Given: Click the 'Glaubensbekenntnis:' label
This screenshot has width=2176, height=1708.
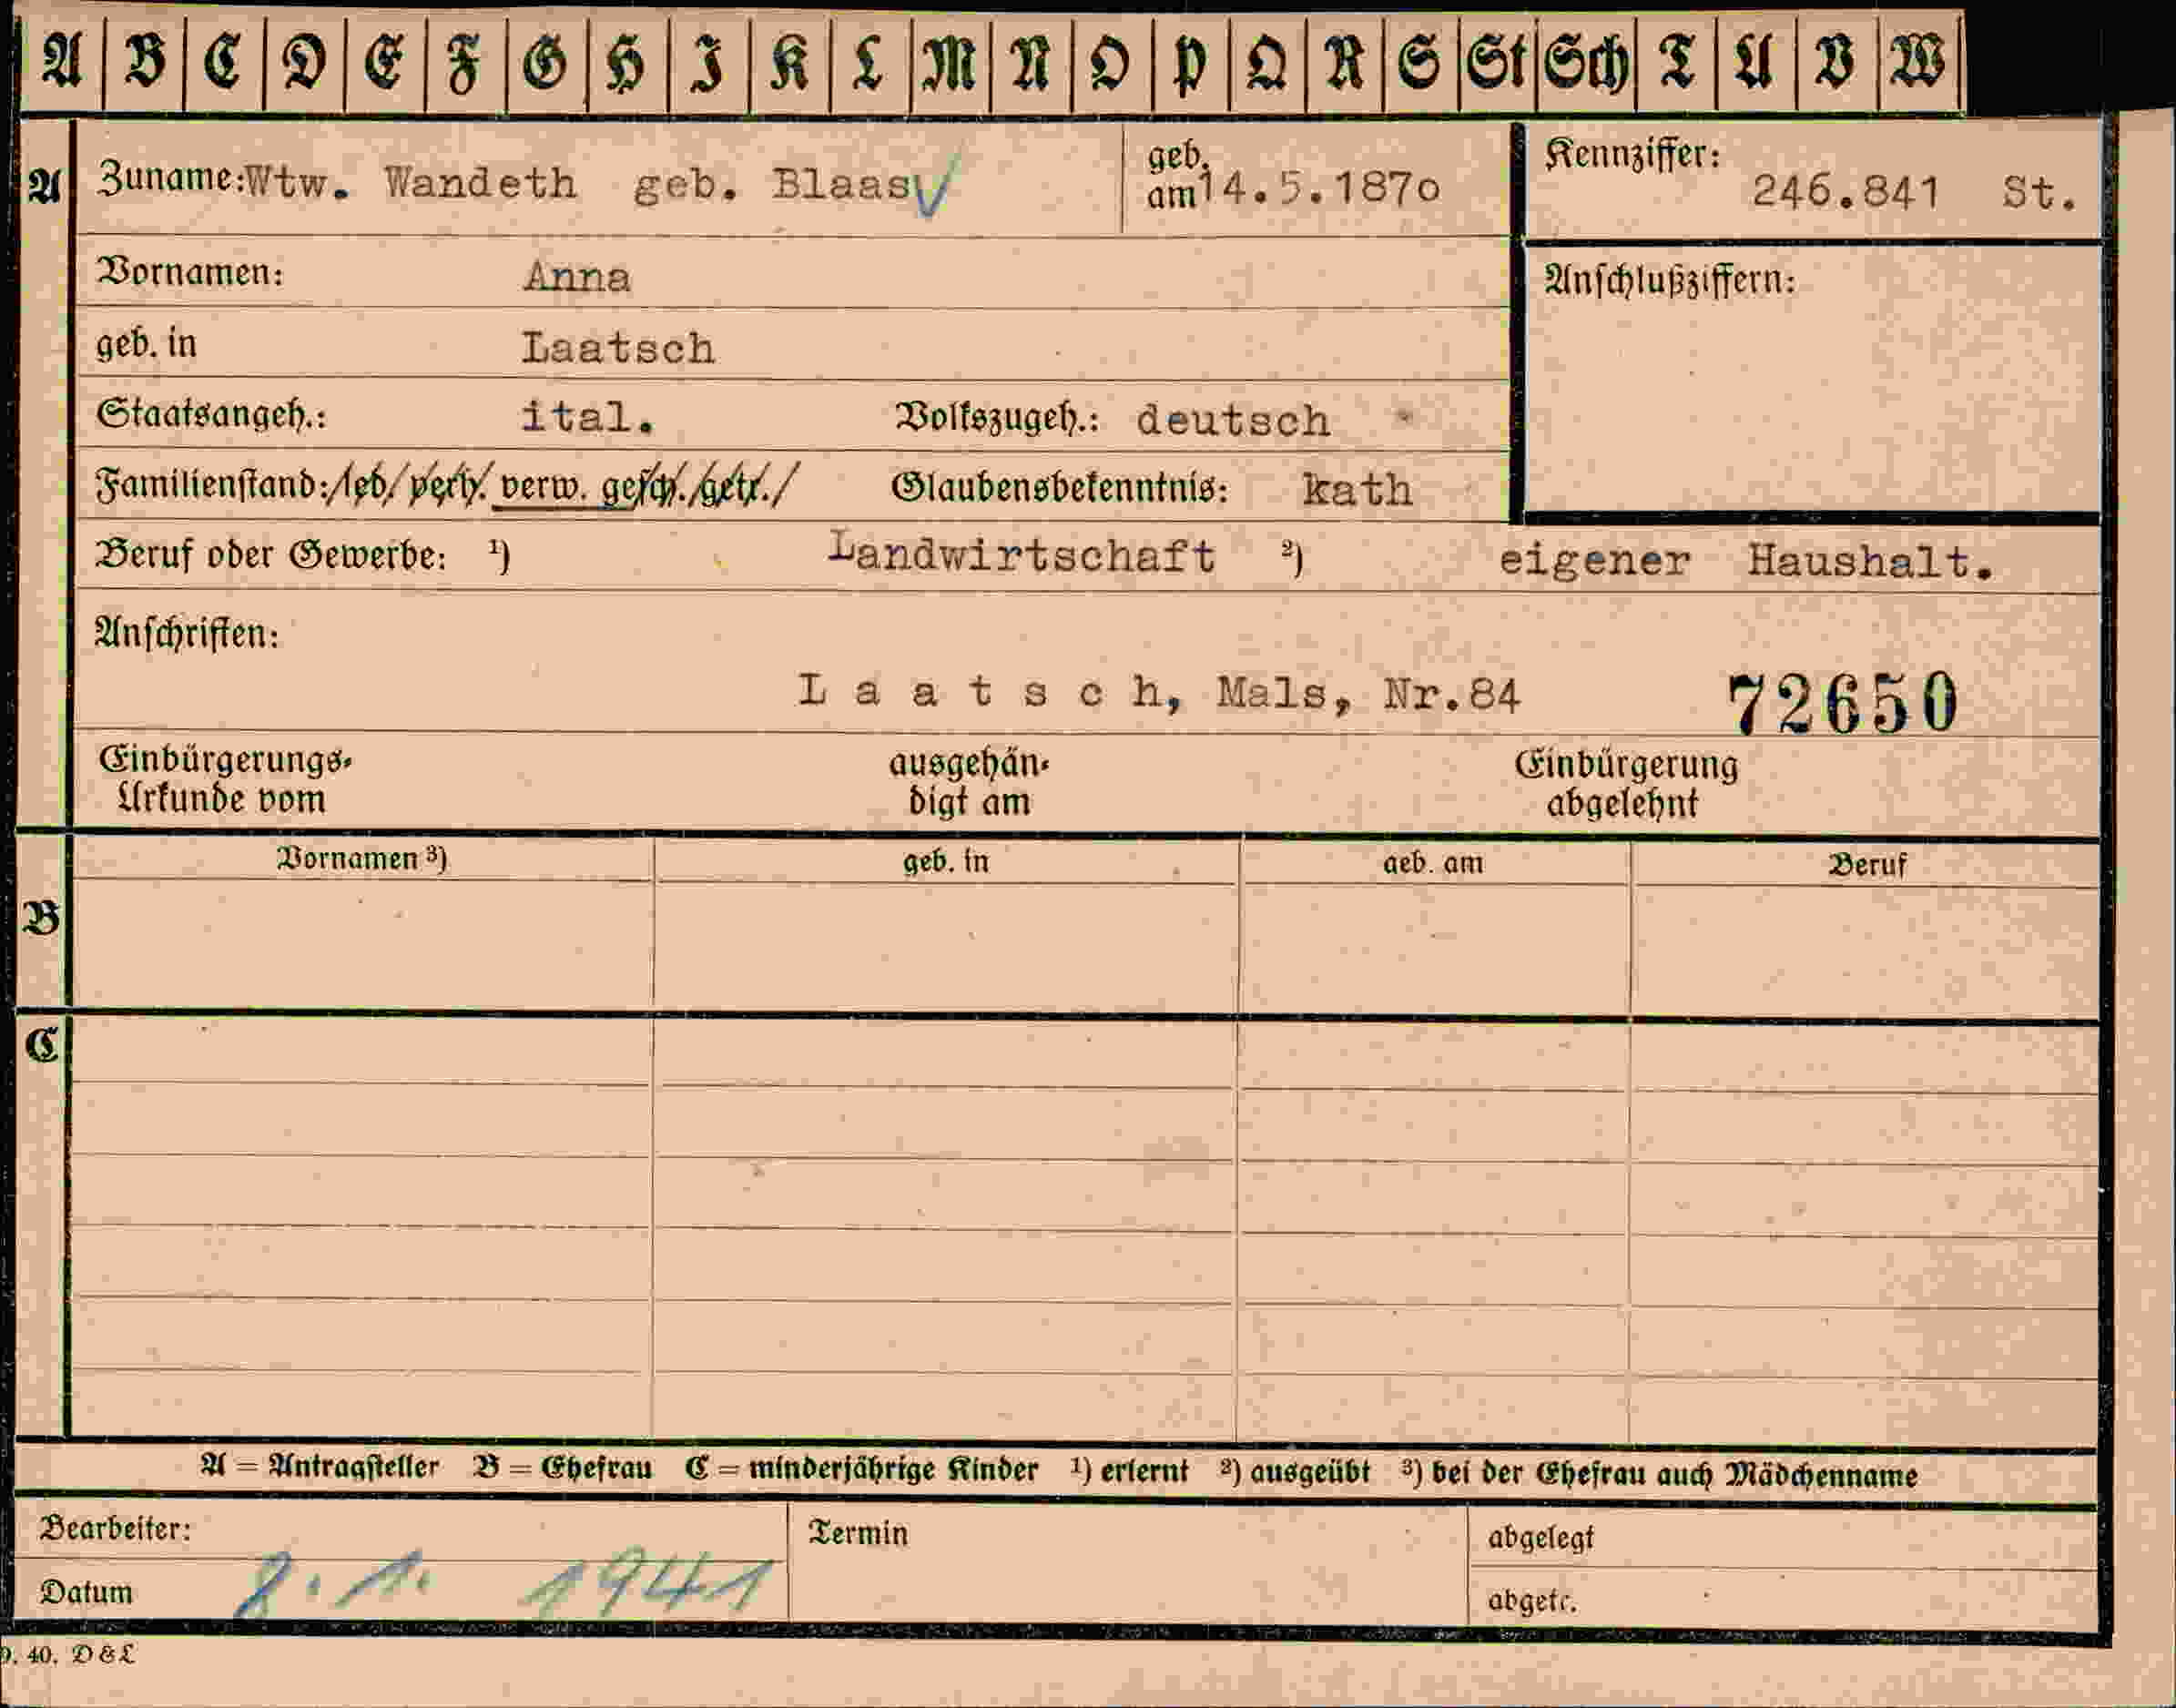Looking at the screenshot, I should pyautogui.click(x=1059, y=489).
